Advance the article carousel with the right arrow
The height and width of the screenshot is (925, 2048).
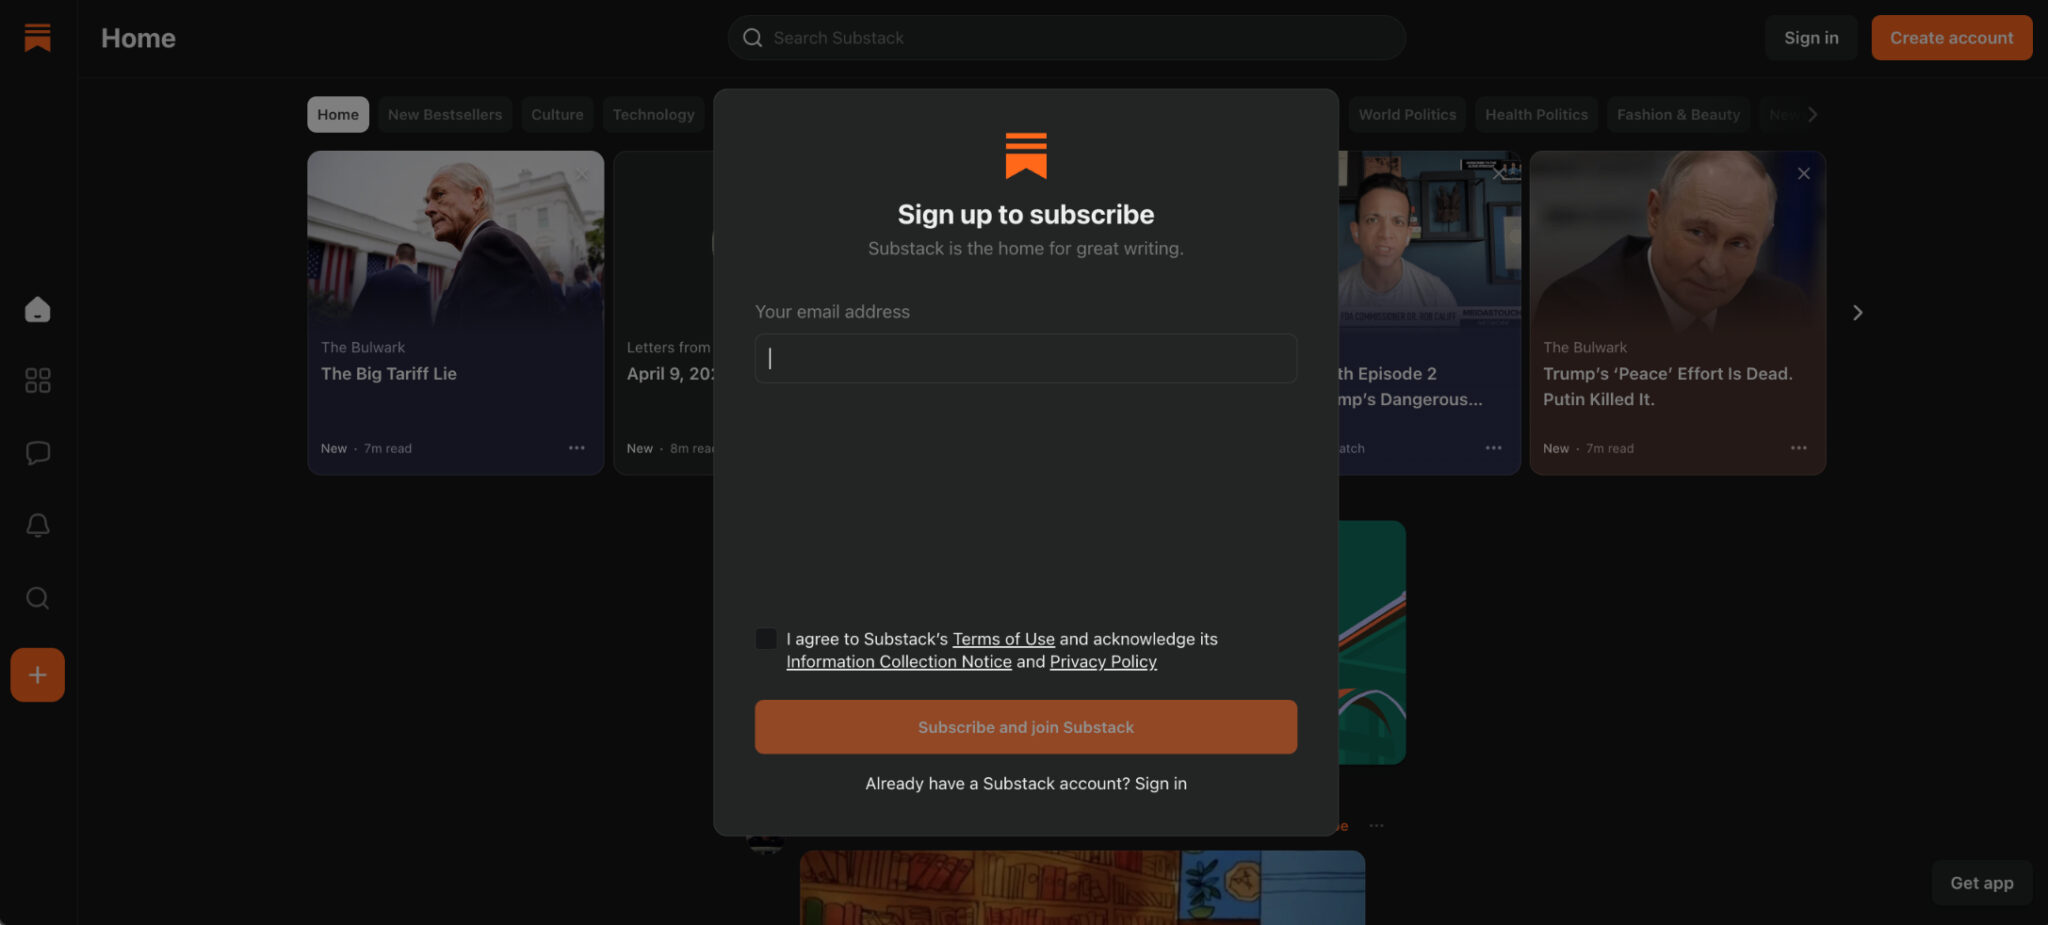tap(1857, 312)
